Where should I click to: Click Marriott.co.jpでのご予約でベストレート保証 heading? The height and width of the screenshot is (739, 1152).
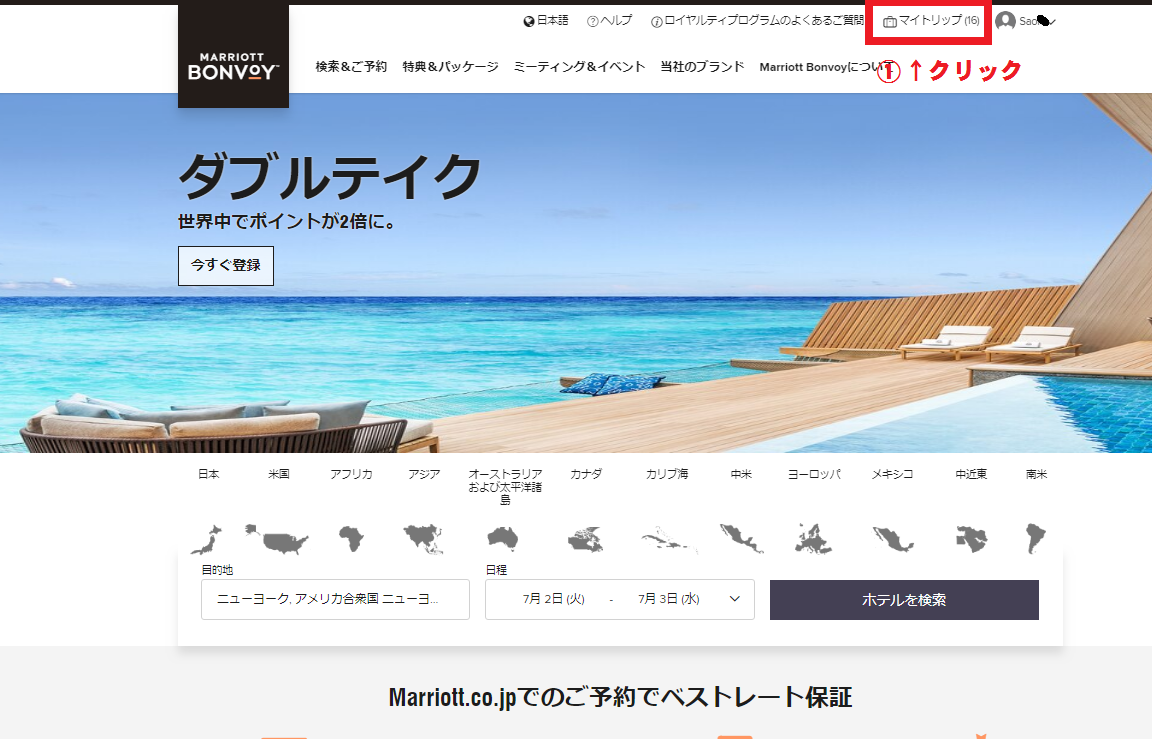click(620, 697)
